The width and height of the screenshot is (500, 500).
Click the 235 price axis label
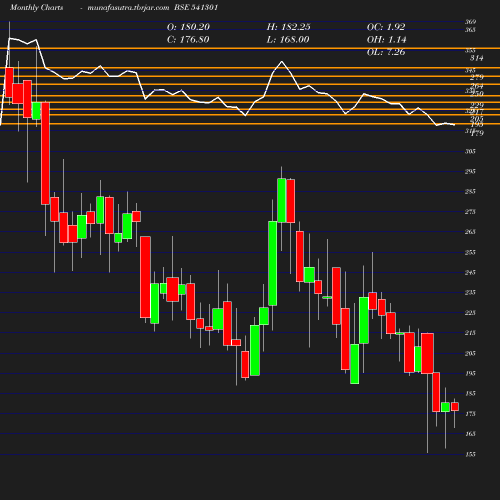pos(470,292)
